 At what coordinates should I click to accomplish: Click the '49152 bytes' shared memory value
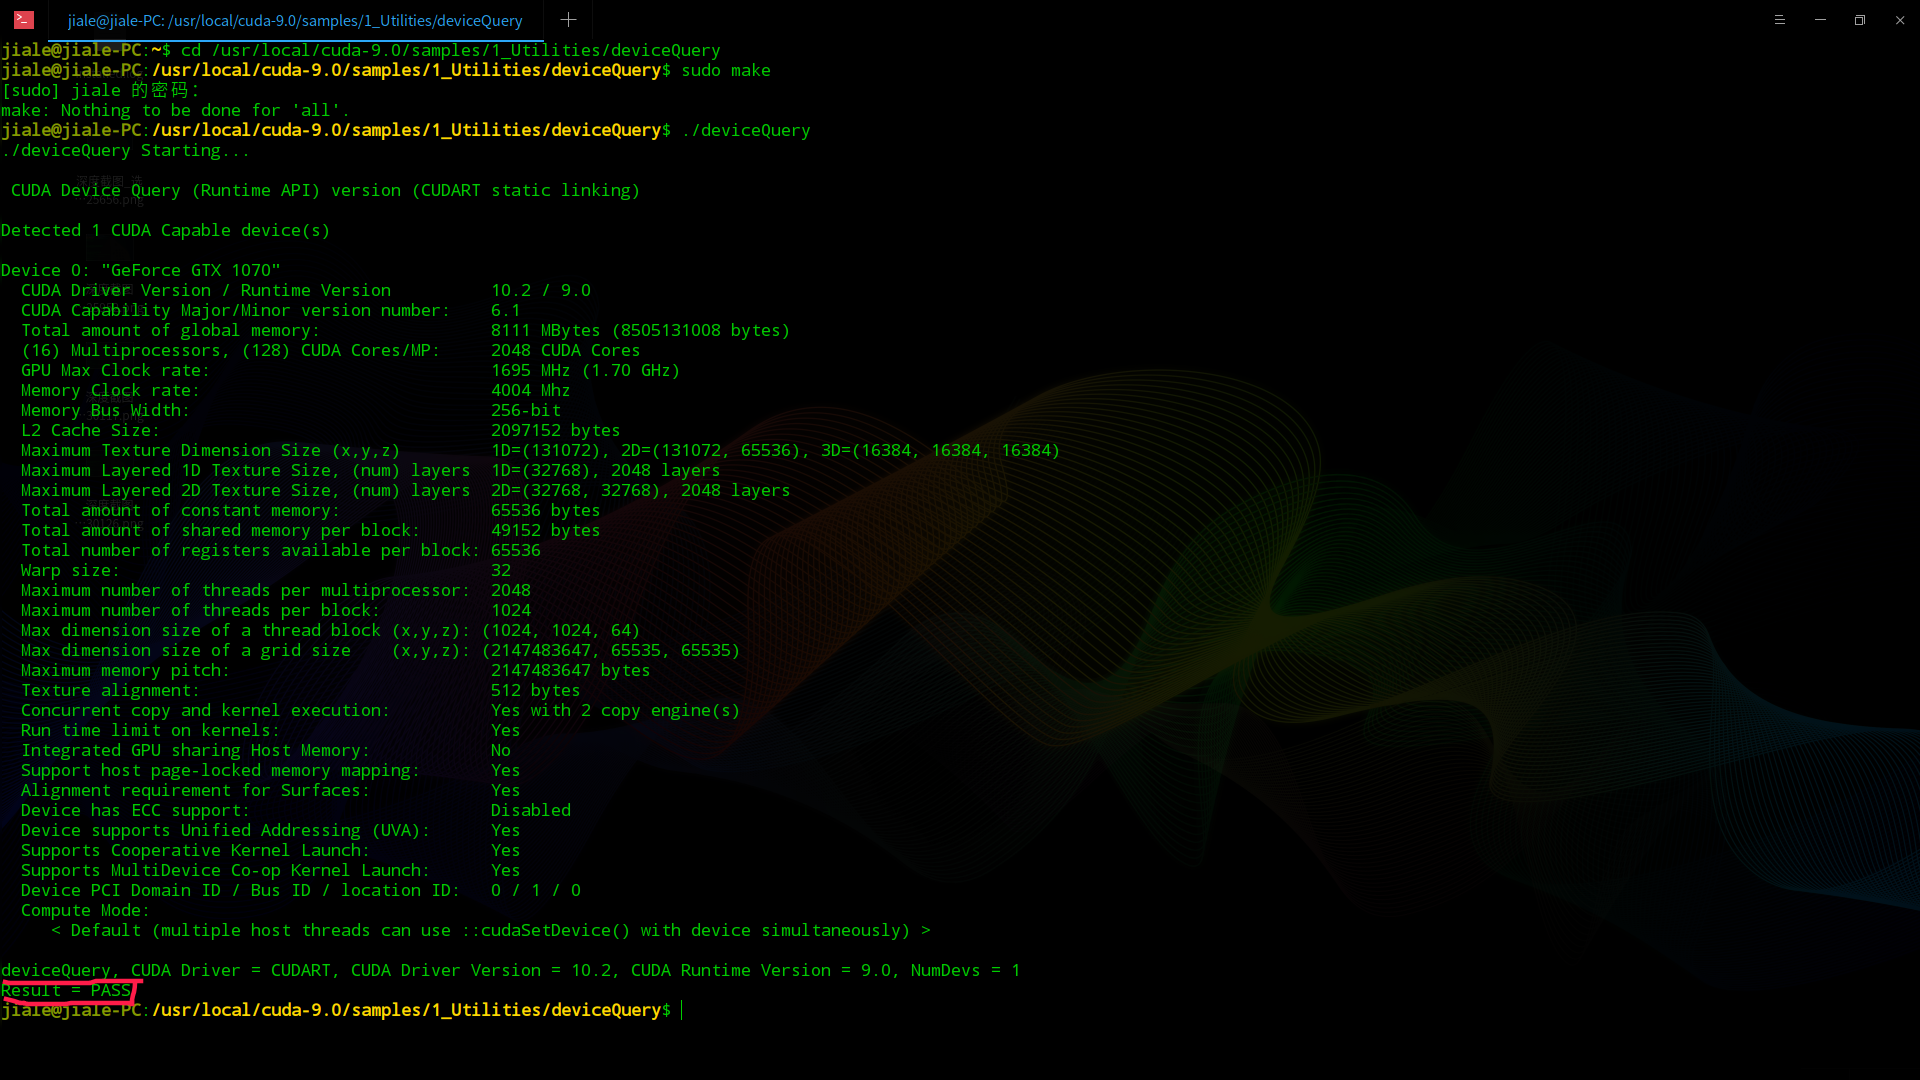pyautogui.click(x=546, y=530)
